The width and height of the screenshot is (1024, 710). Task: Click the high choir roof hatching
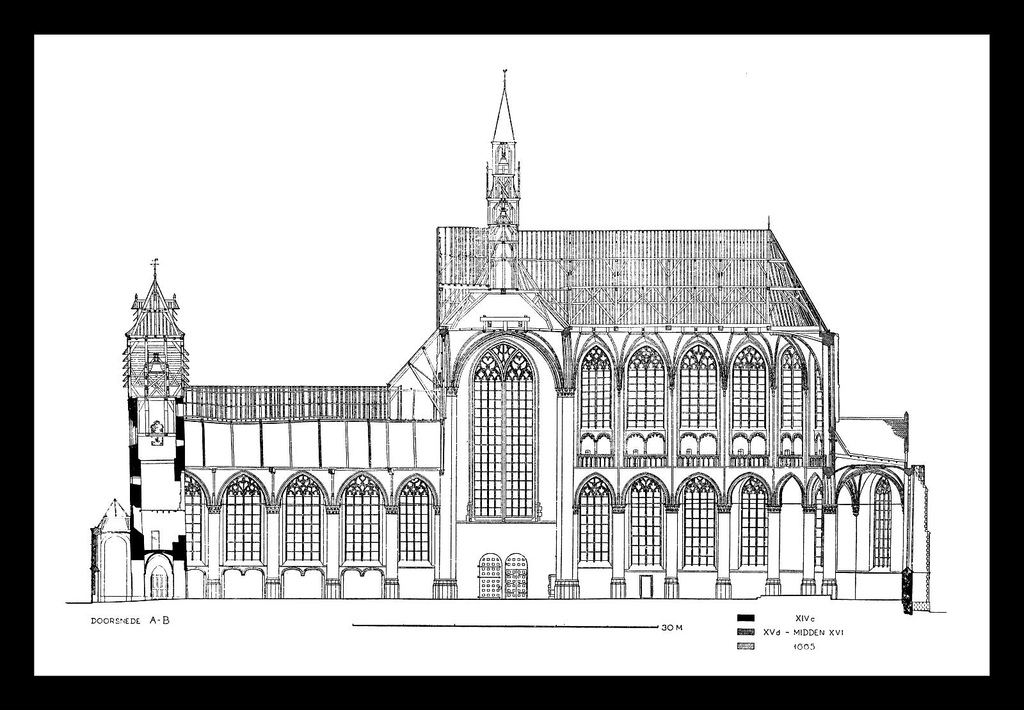[x=650, y=275]
